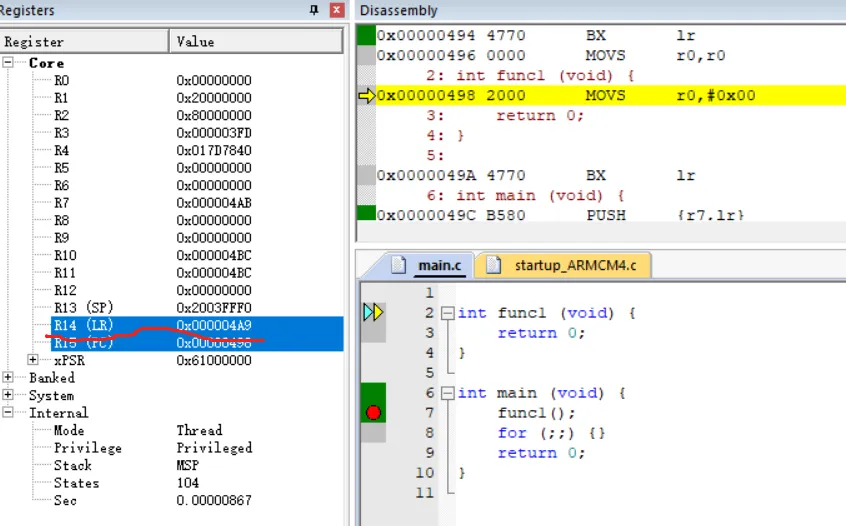846x526 pixels.
Task: Click the Value column header
Action: pyautogui.click(x=256, y=41)
